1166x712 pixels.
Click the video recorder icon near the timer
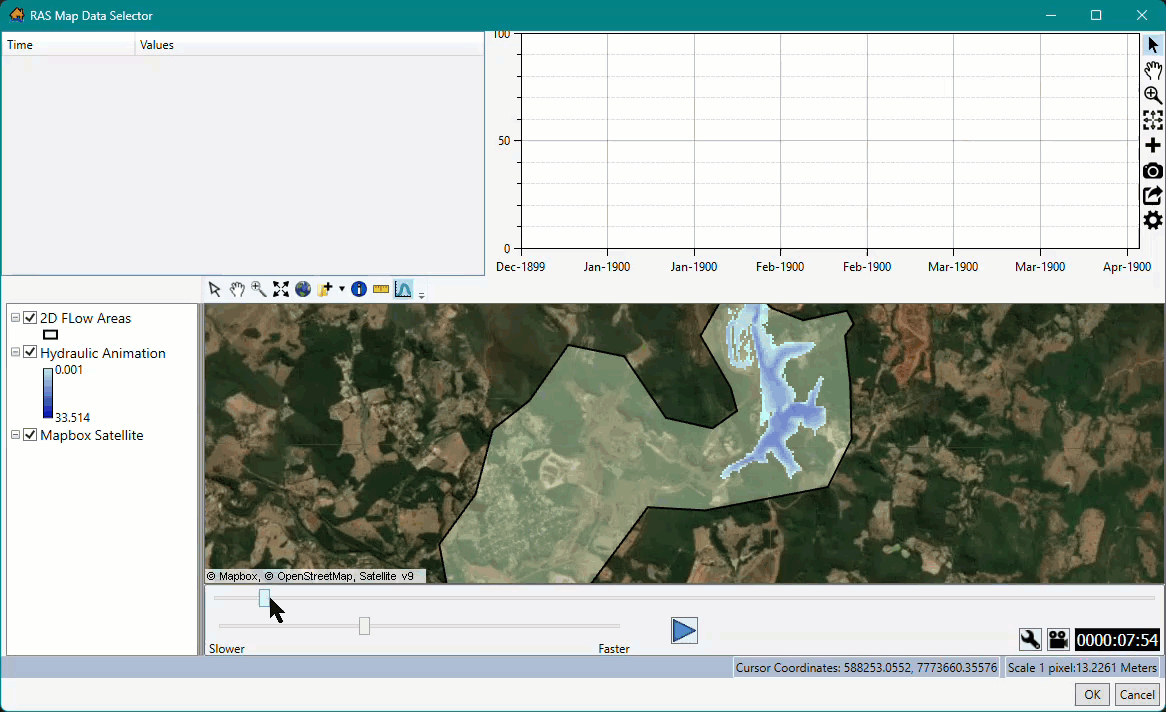pyautogui.click(x=1058, y=639)
